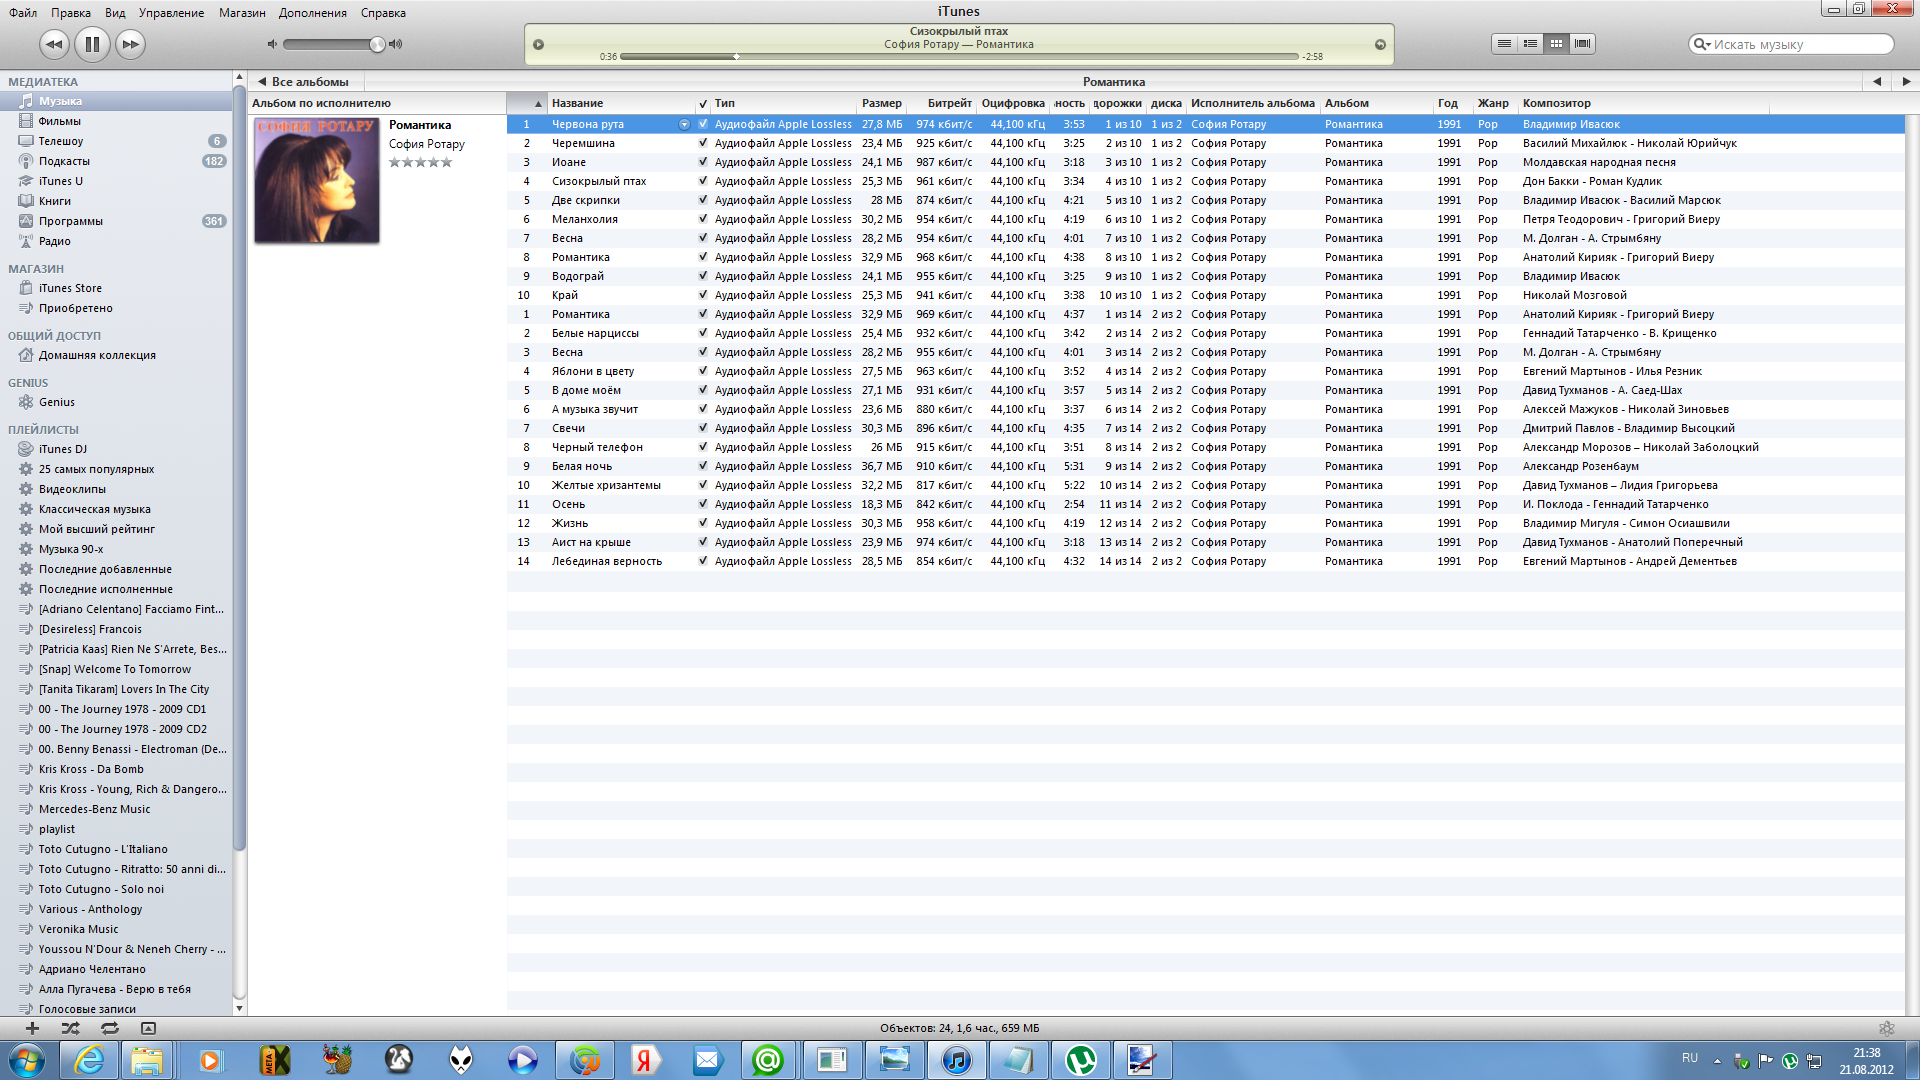Open the Червона рута row arrow menu
Screen dimensions: 1920x1080
point(684,124)
